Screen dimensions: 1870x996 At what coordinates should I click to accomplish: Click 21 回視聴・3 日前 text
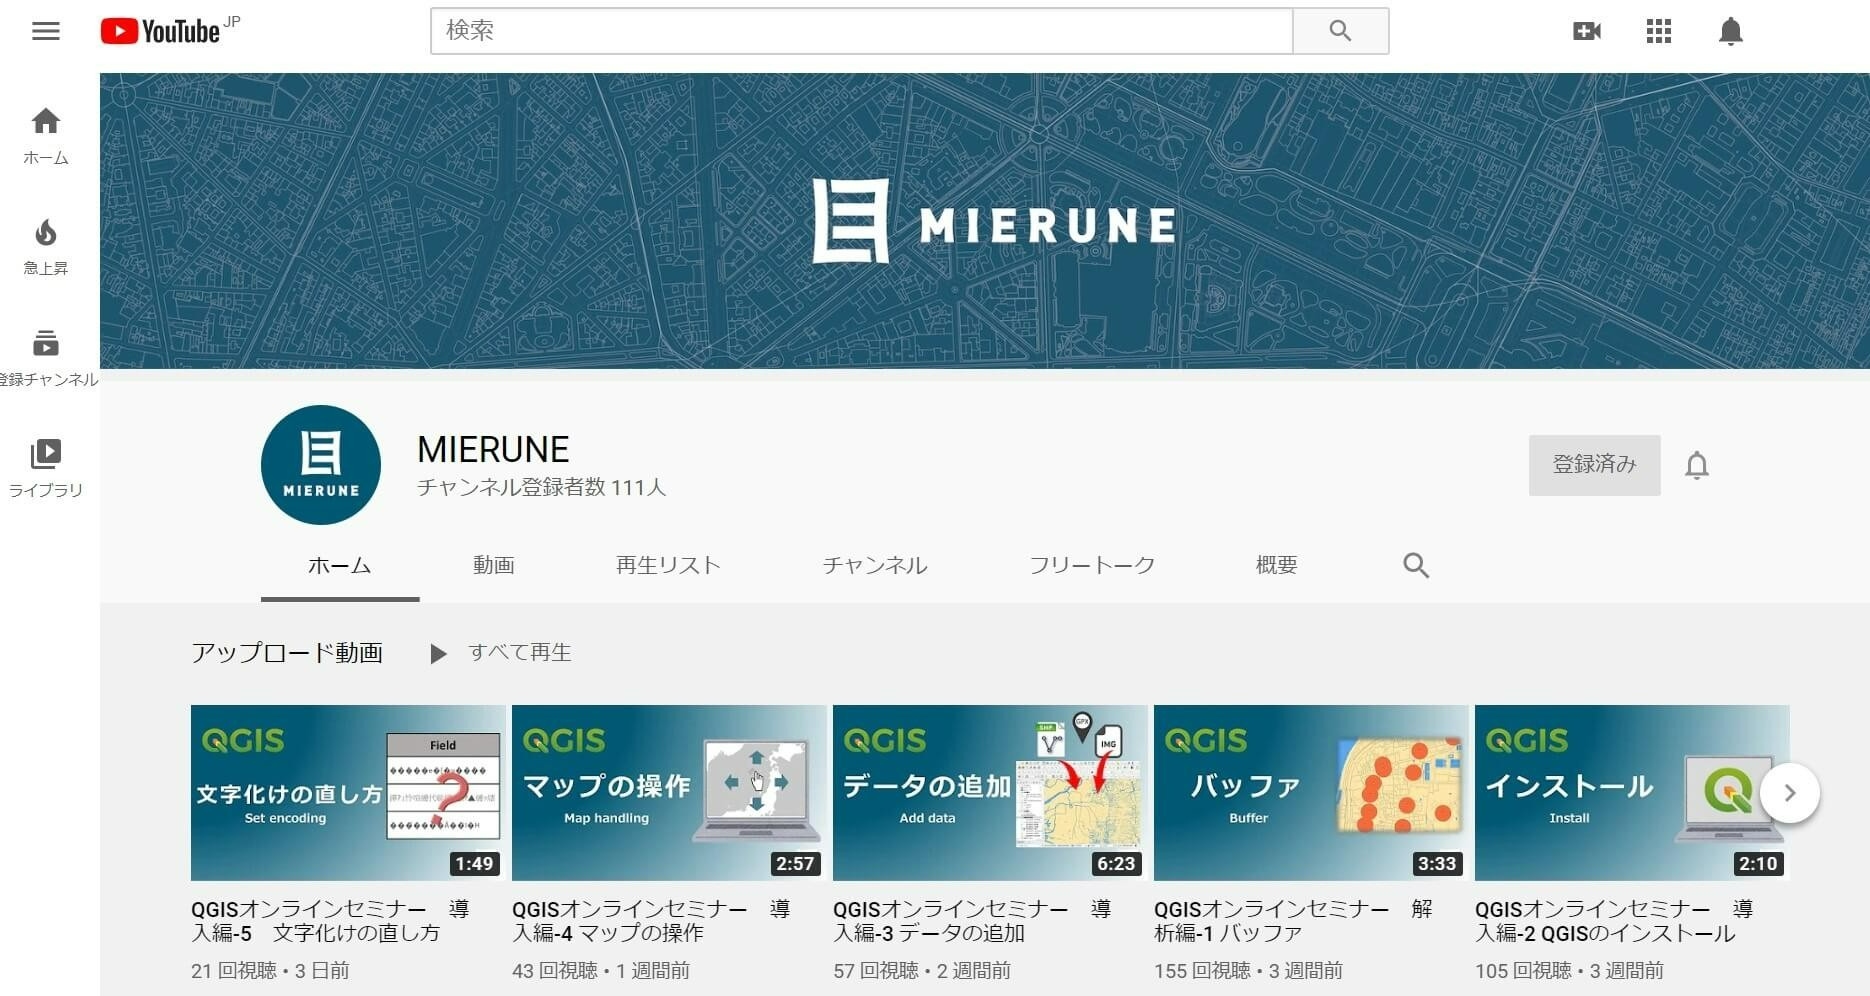click(x=270, y=971)
